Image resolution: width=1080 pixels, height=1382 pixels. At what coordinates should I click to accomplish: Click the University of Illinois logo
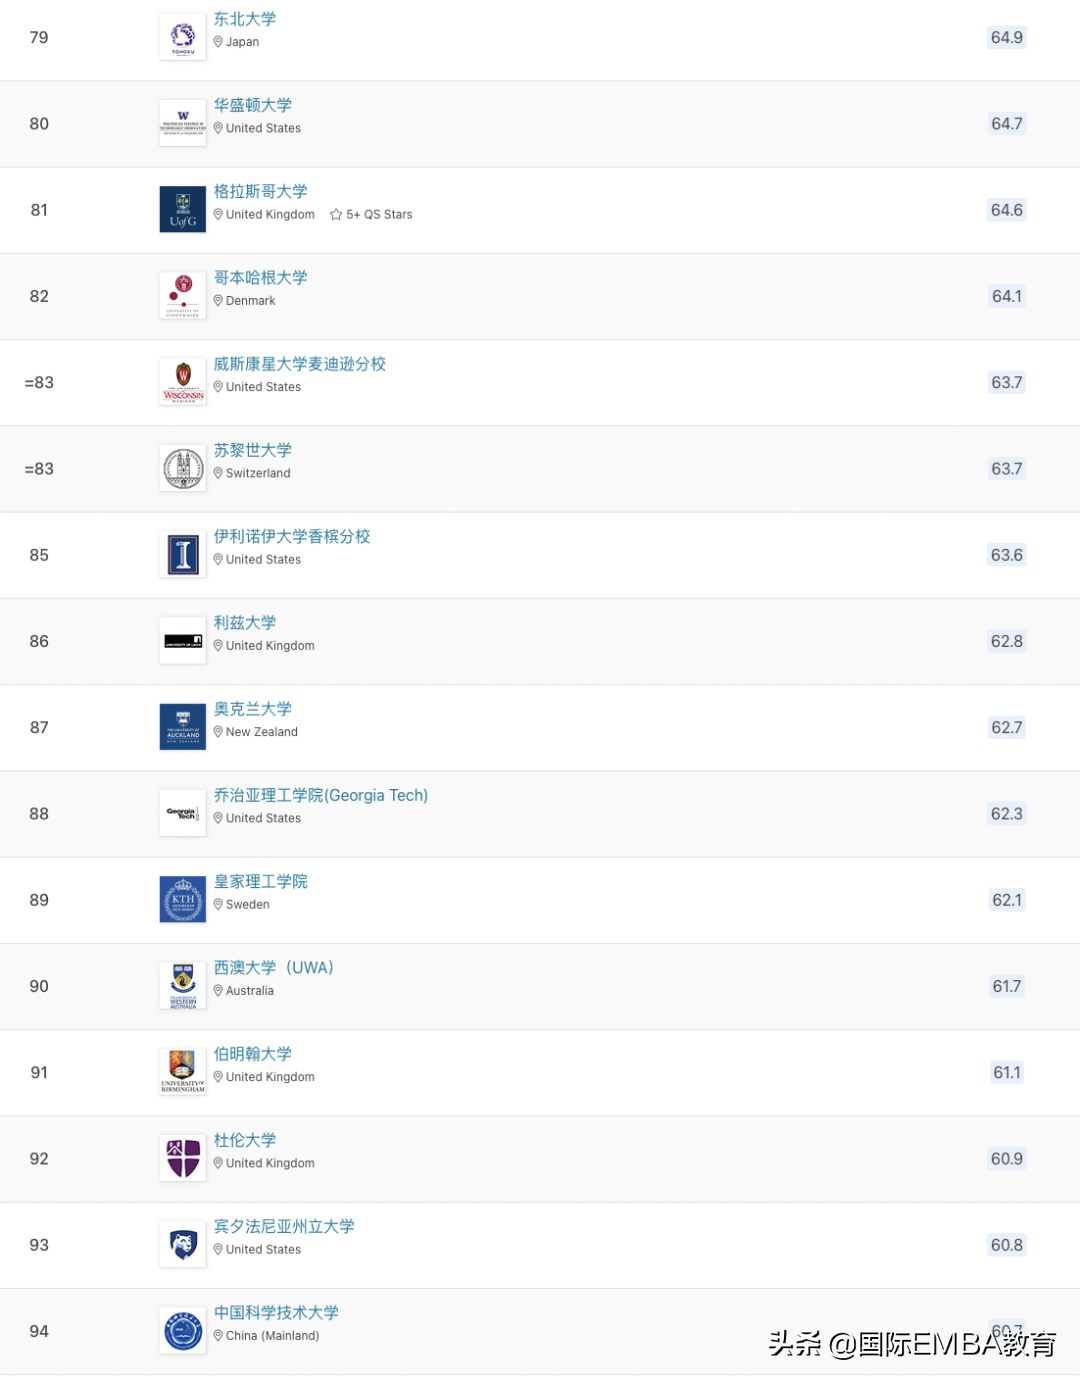click(183, 555)
